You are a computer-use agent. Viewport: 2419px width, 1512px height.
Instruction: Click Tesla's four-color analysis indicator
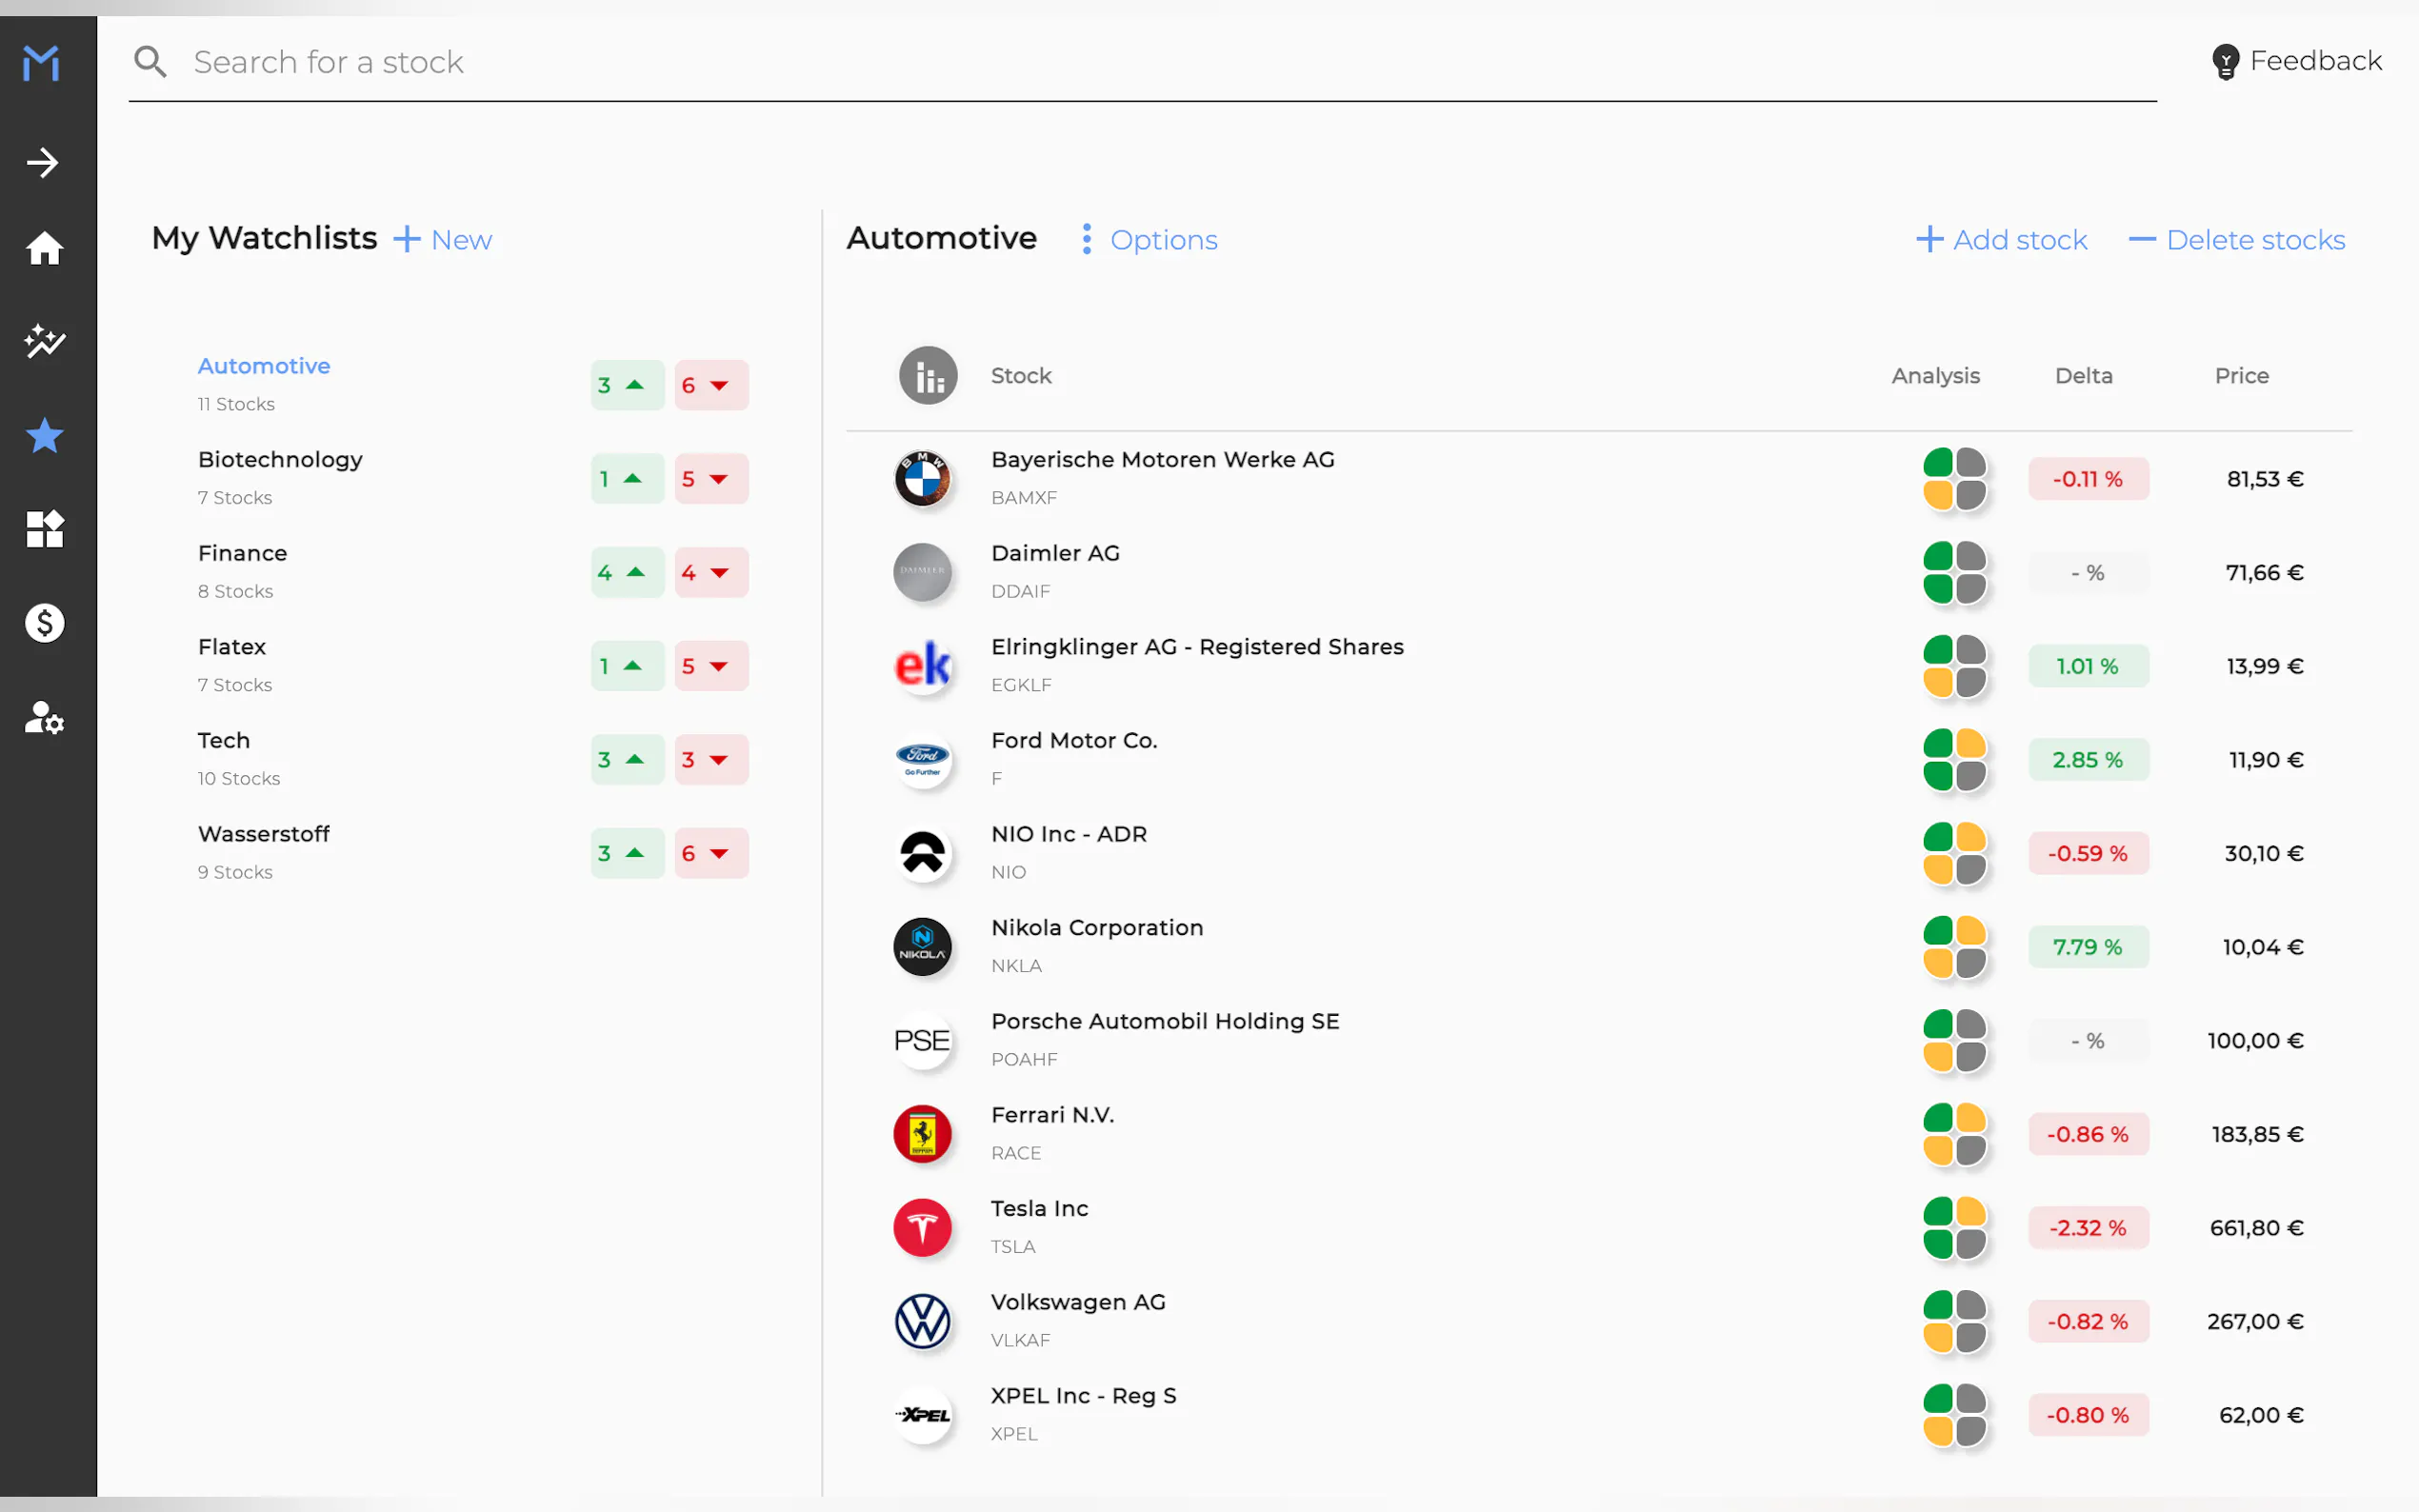pos(1953,1227)
